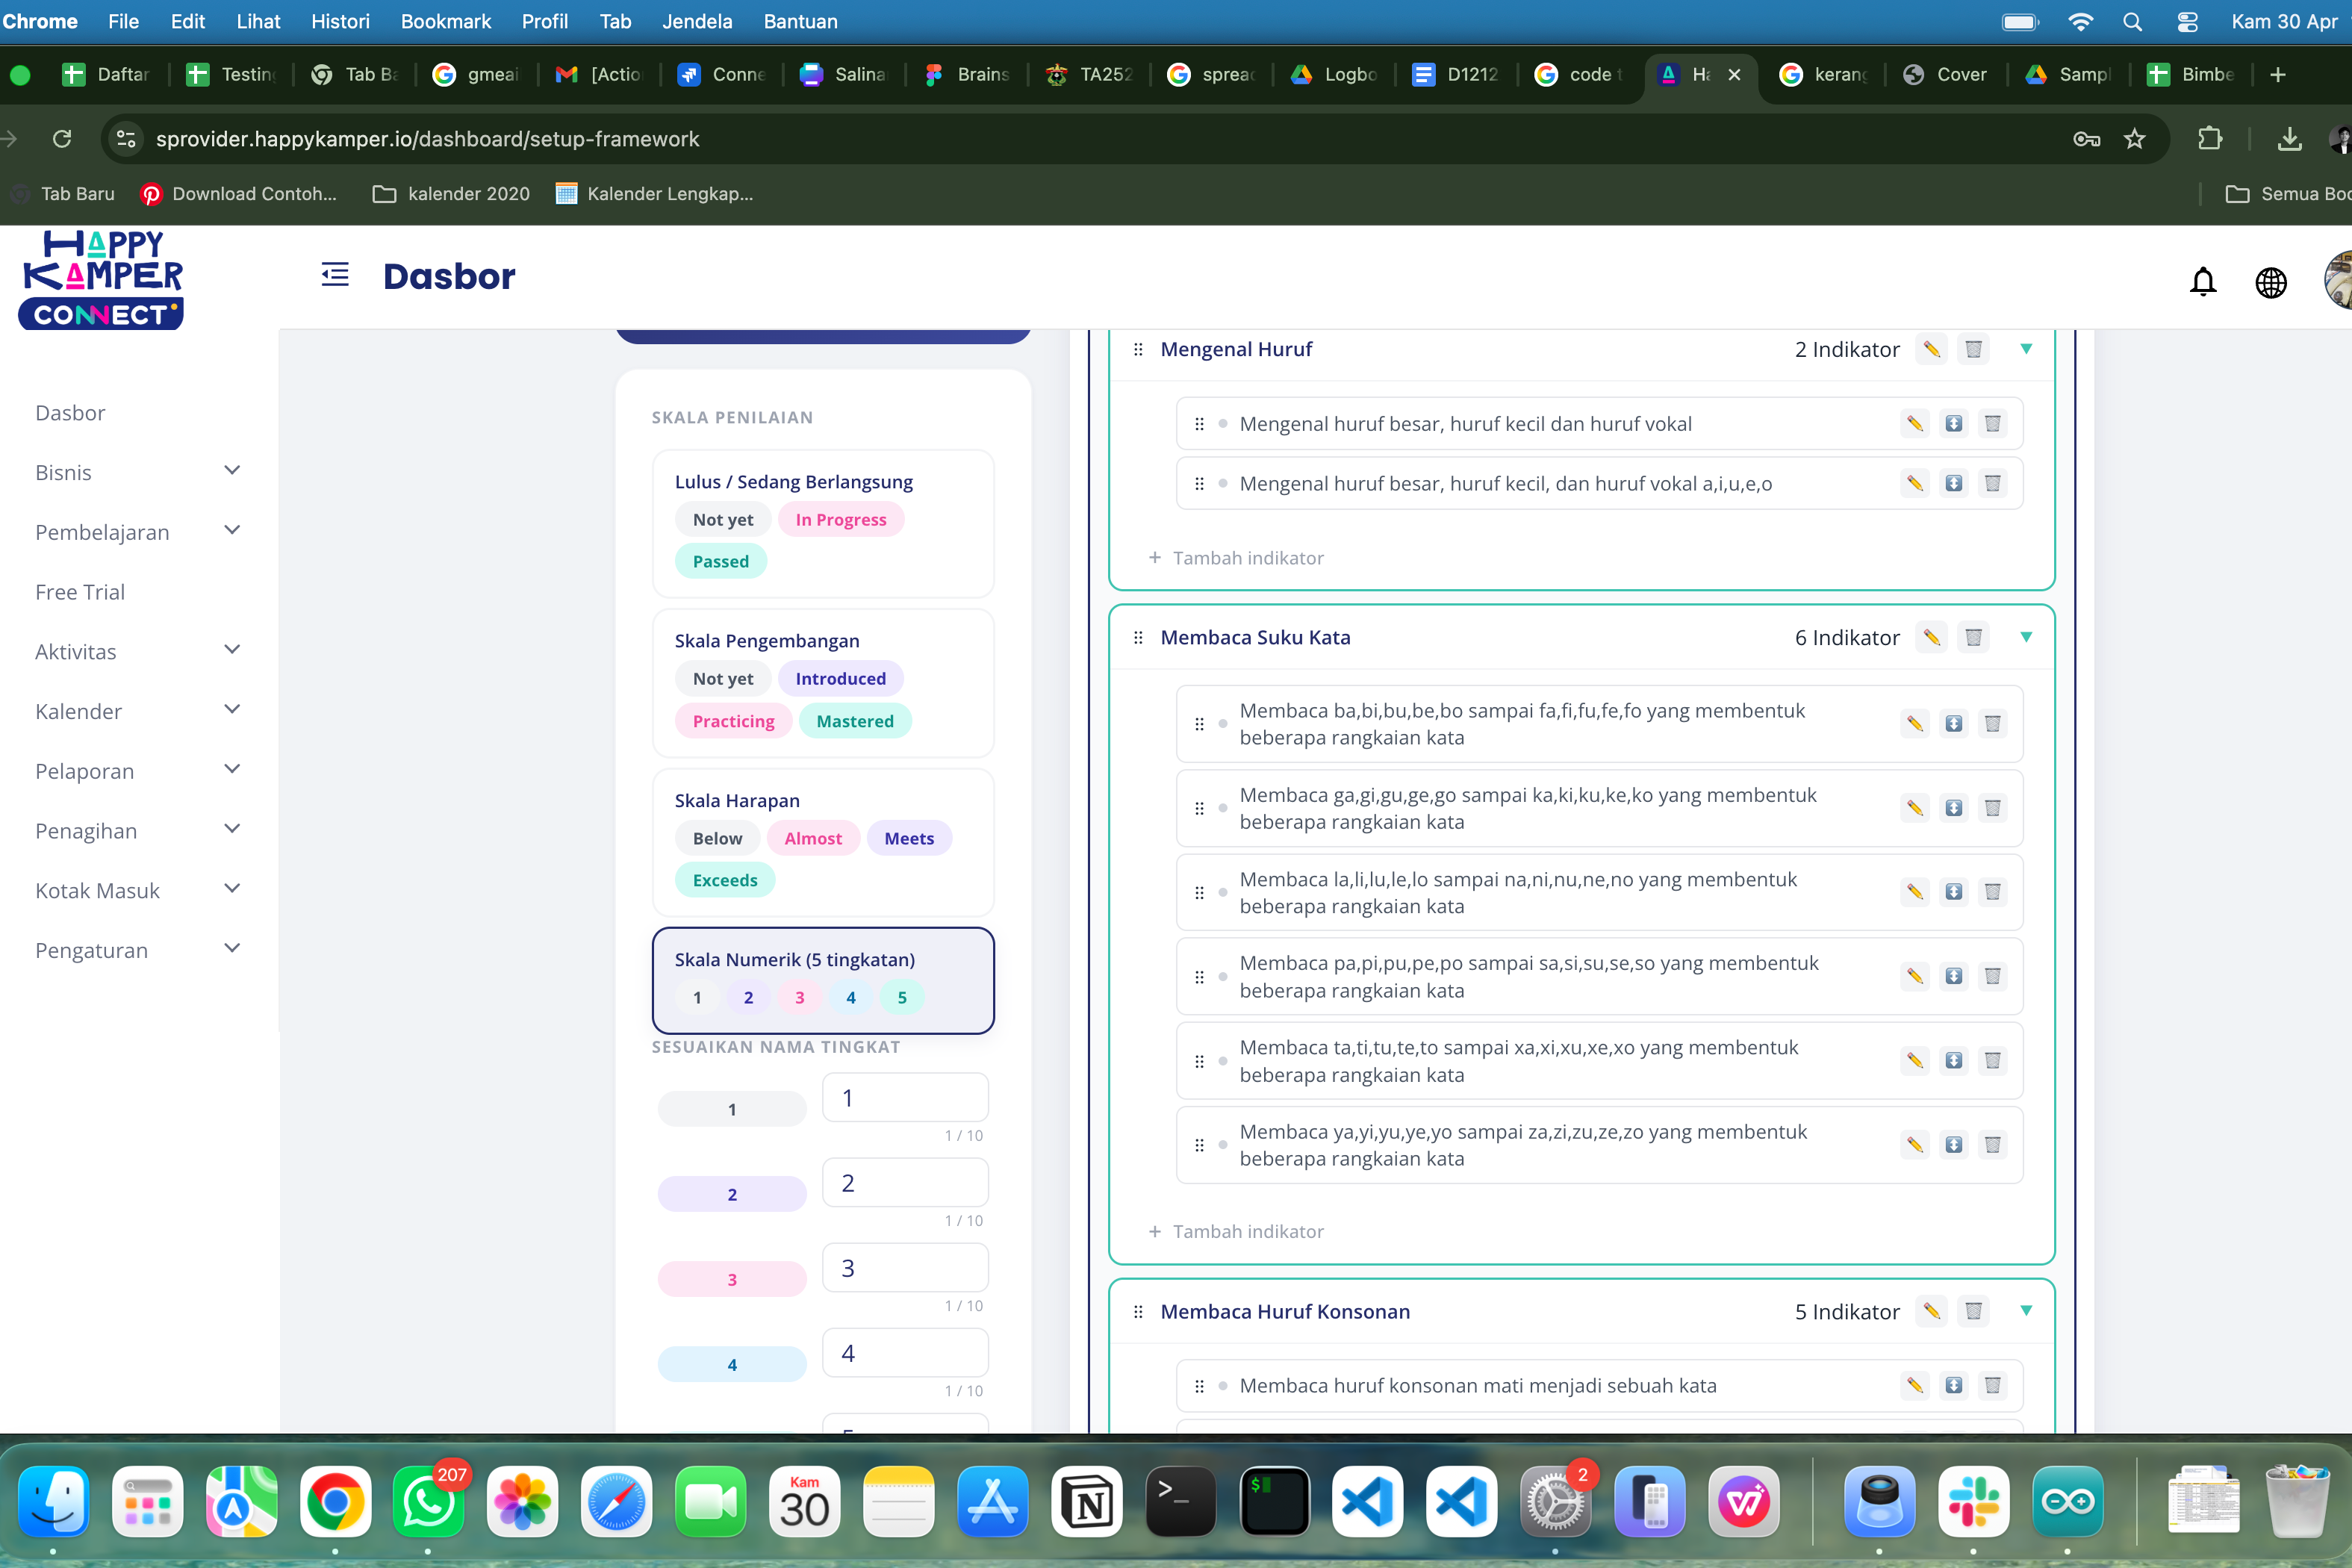Open Slack from the dock
This screenshot has width=2352, height=1568.
(1973, 1501)
